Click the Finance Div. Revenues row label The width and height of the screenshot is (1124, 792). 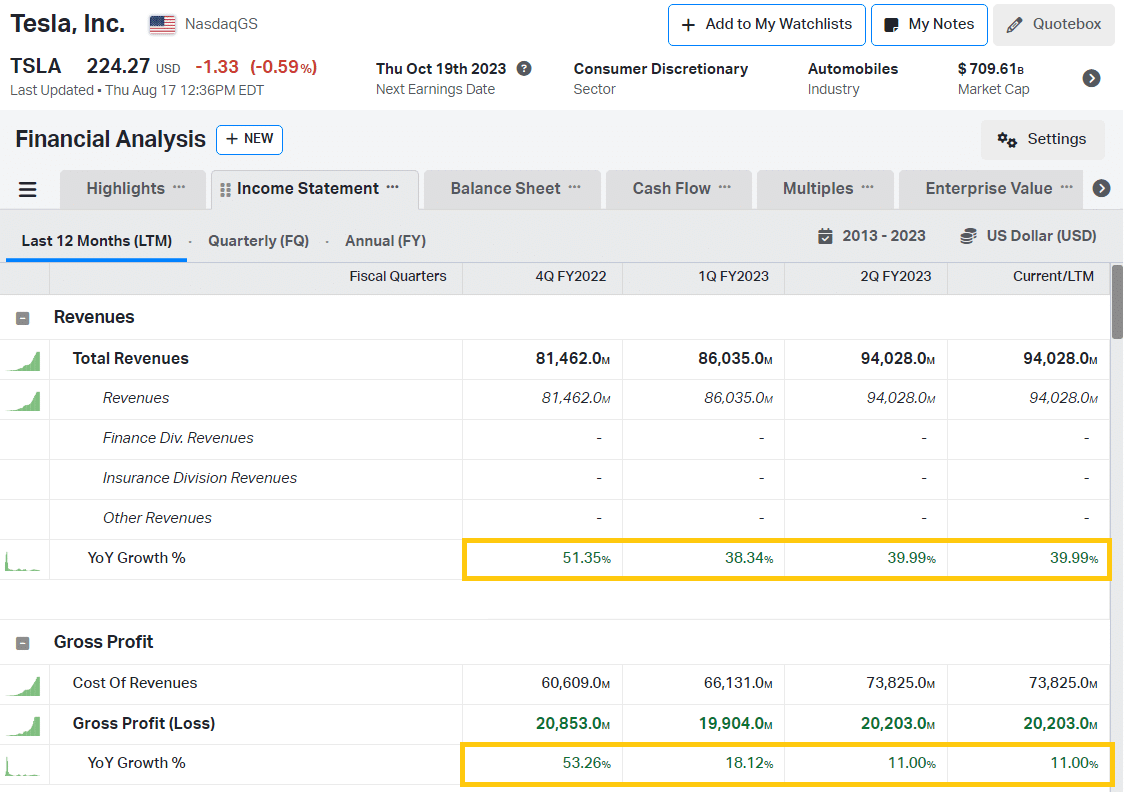pyautogui.click(x=178, y=438)
